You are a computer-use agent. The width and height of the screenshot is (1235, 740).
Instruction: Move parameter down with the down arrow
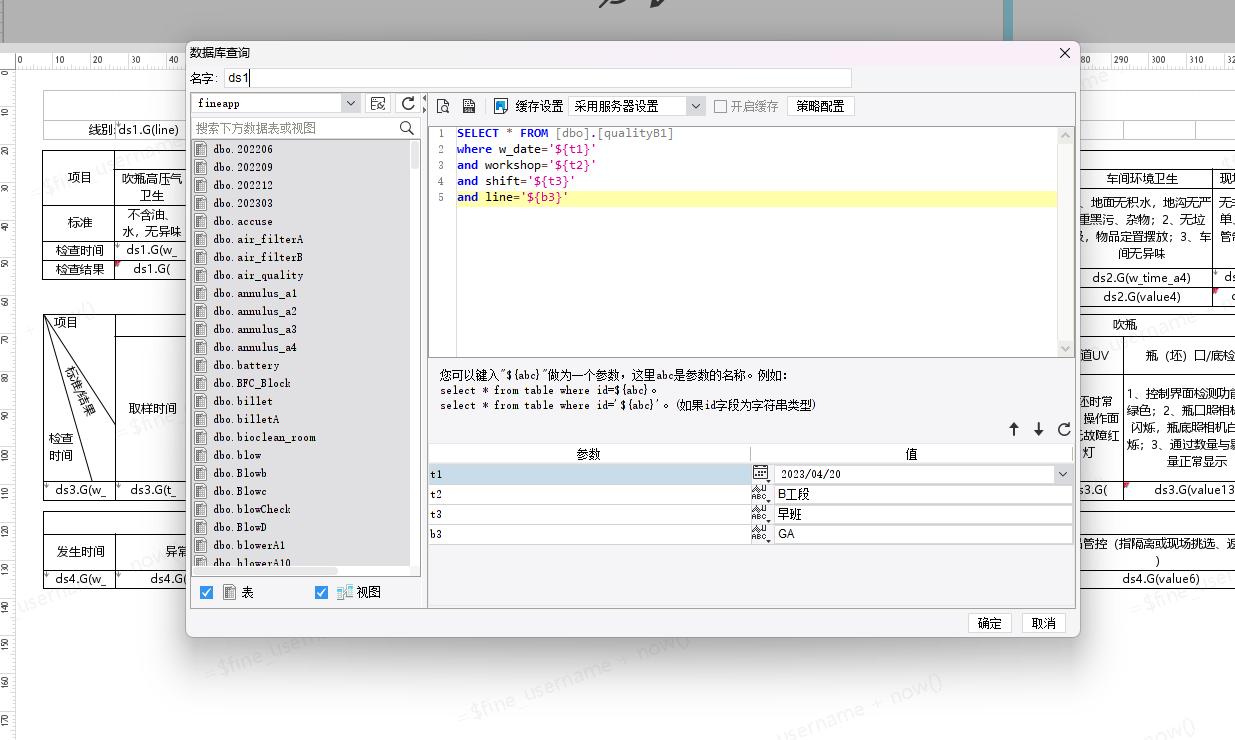tap(1039, 429)
